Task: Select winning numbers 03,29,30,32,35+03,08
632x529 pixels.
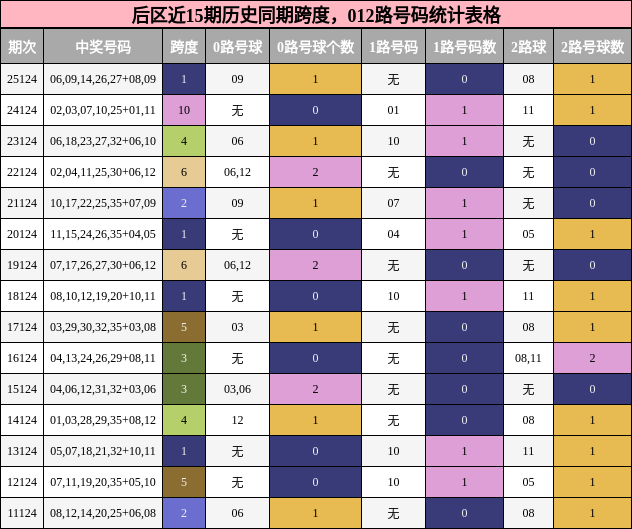Action: coord(103,327)
